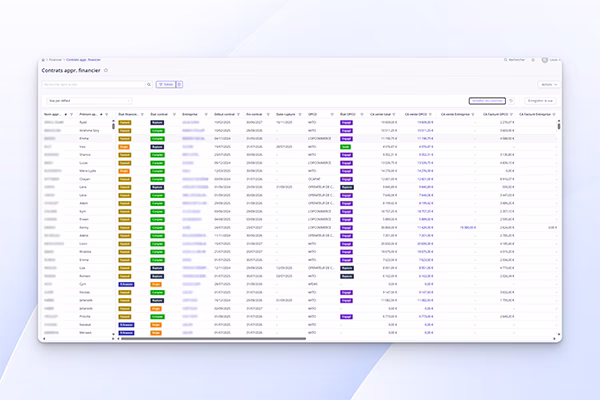Open filter icon on Nom appr. column
Image resolution: width=600 pixels, height=400 pixels.
click(x=72, y=114)
